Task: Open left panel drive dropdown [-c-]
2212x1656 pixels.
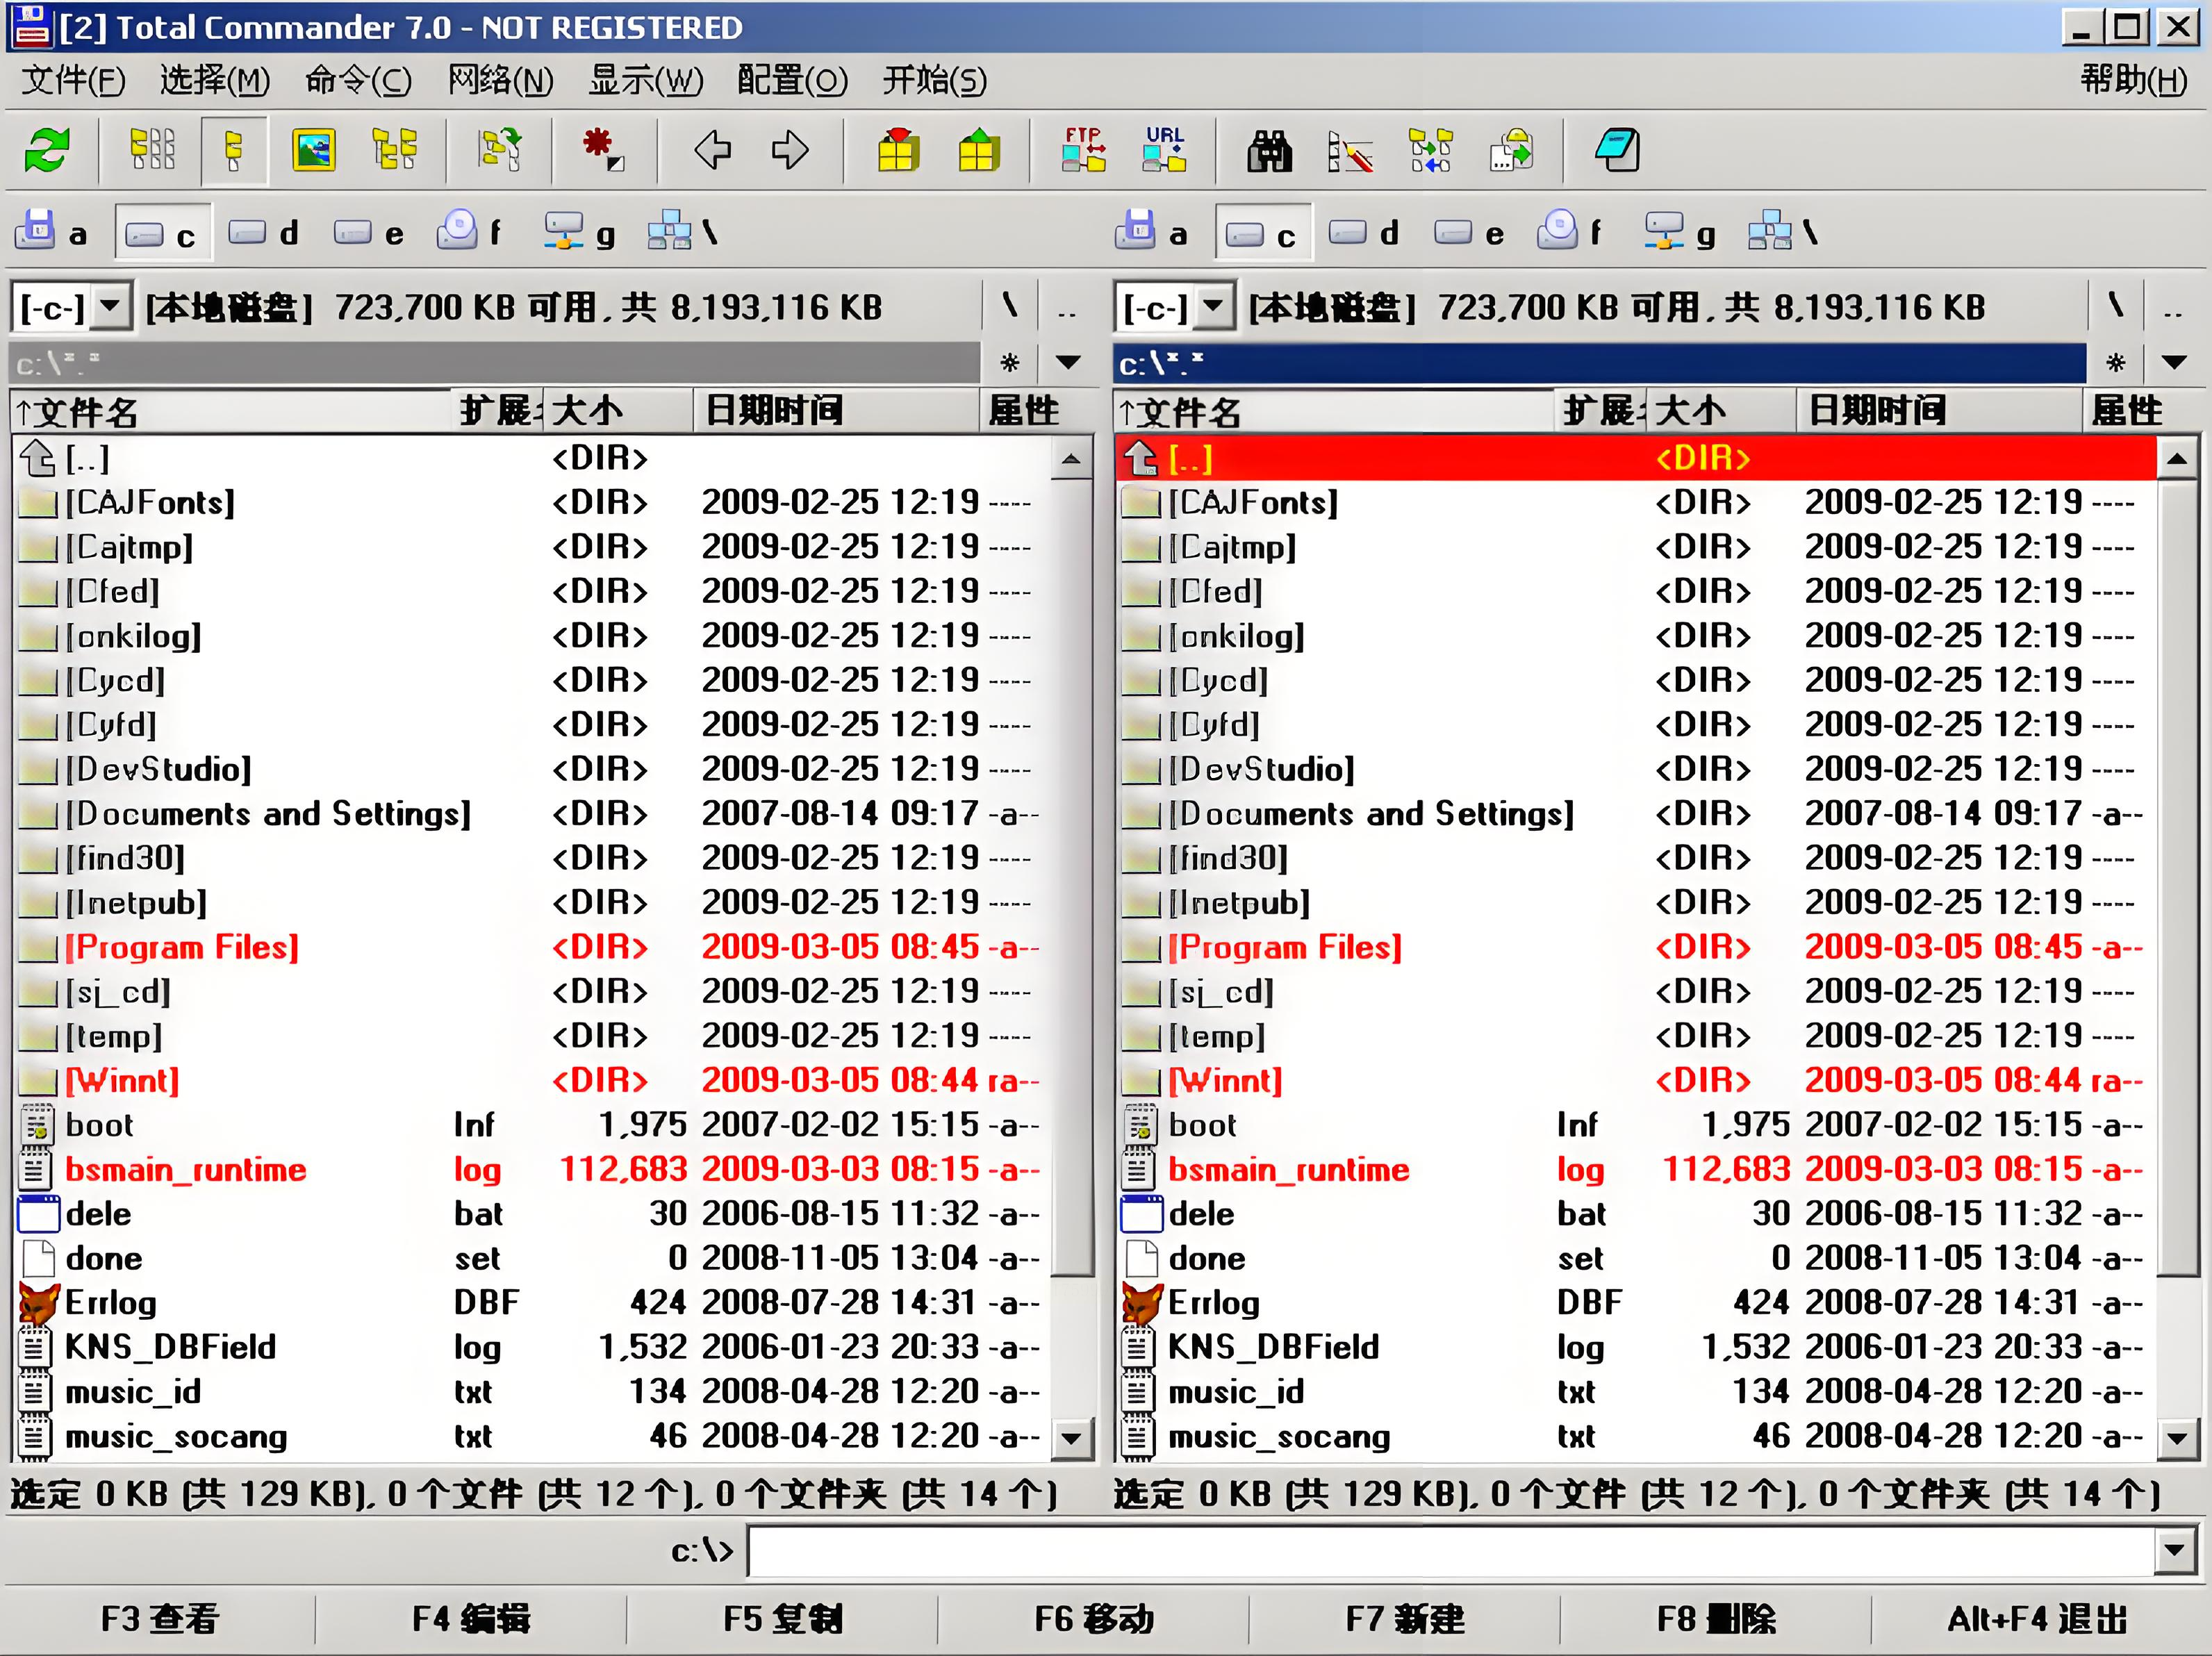Action: click(x=111, y=306)
